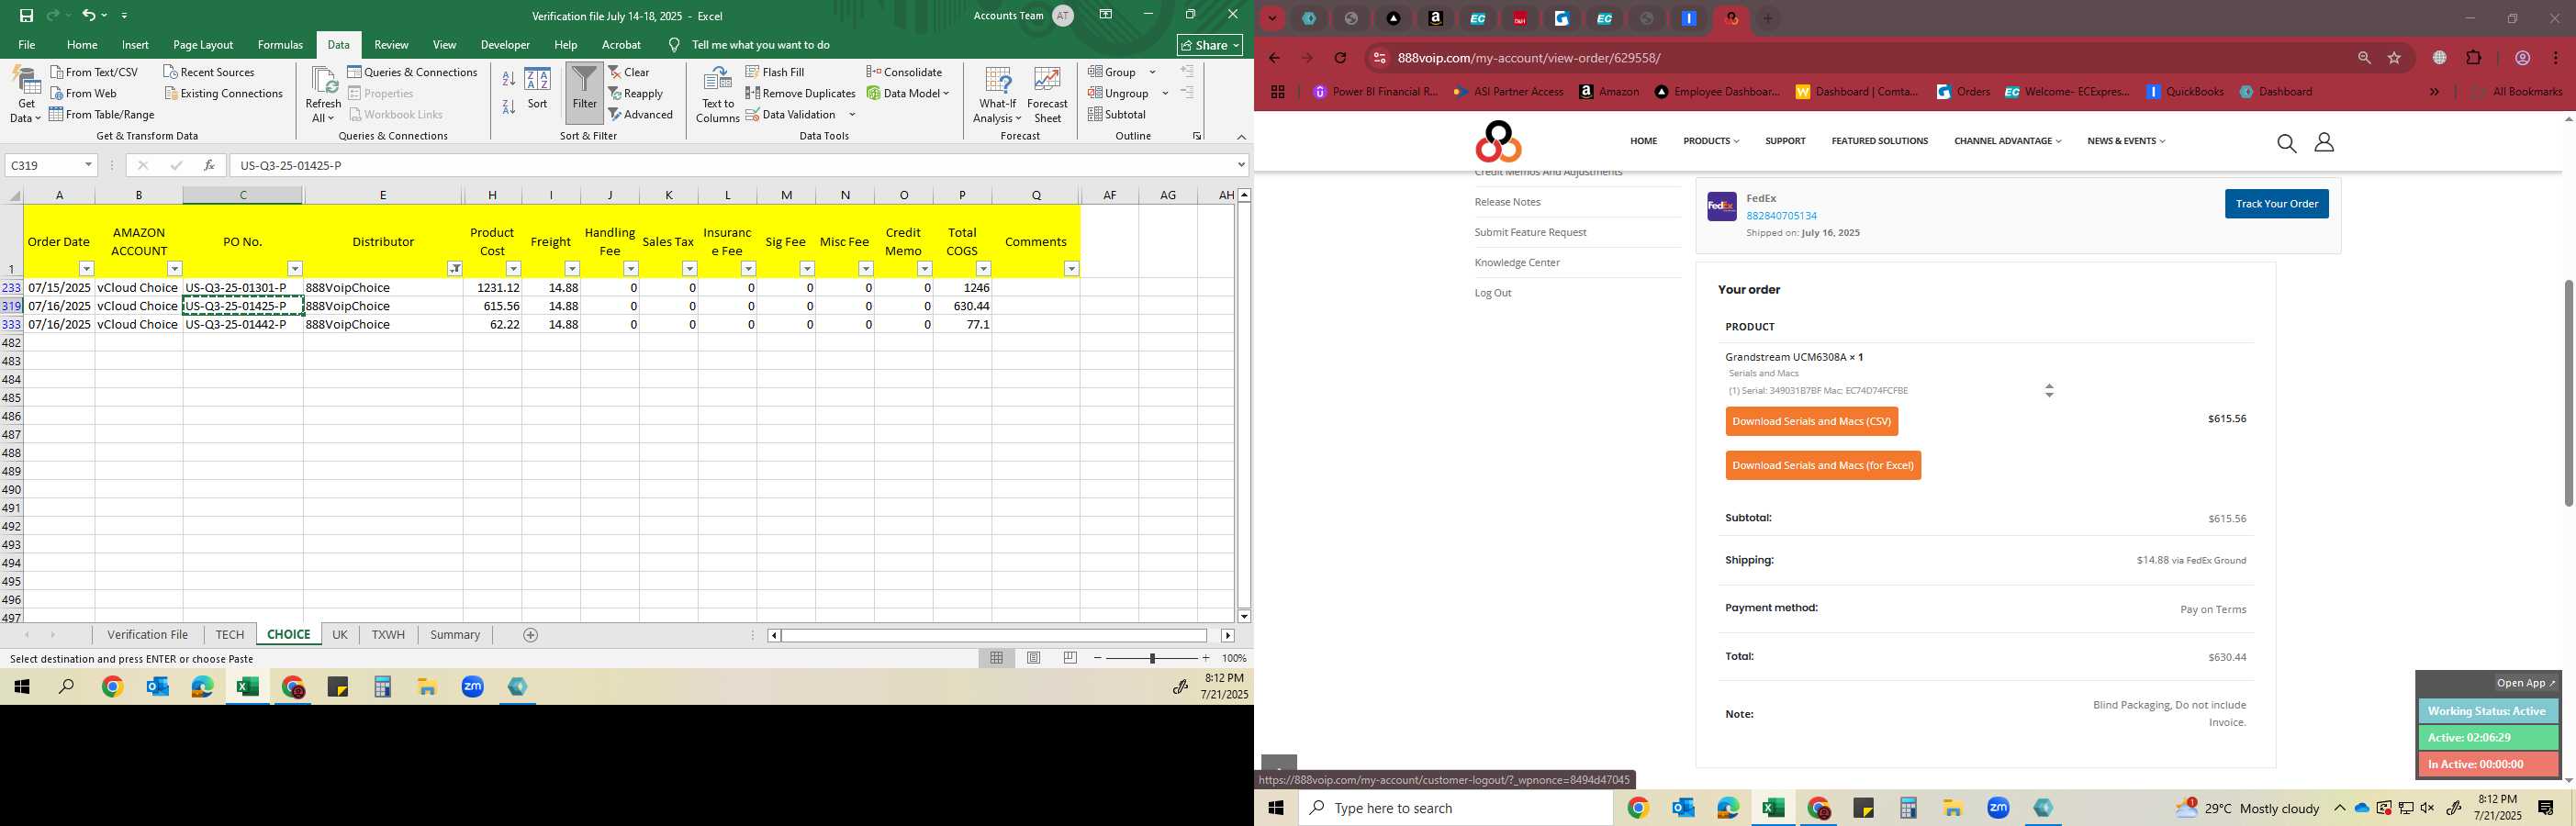Screen dimensions: 2576x826
Task: Click the Save icon in Excel title bar
Action: tap(26, 15)
